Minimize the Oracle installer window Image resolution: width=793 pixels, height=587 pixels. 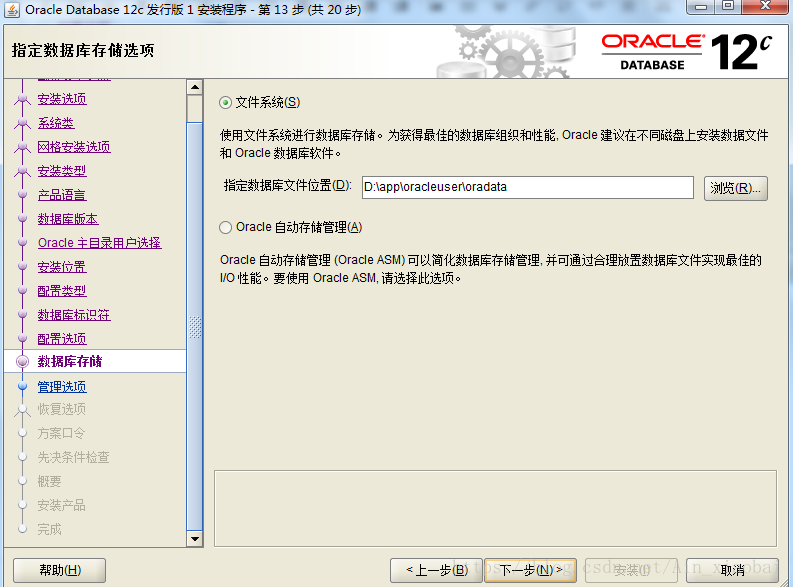pos(700,7)
